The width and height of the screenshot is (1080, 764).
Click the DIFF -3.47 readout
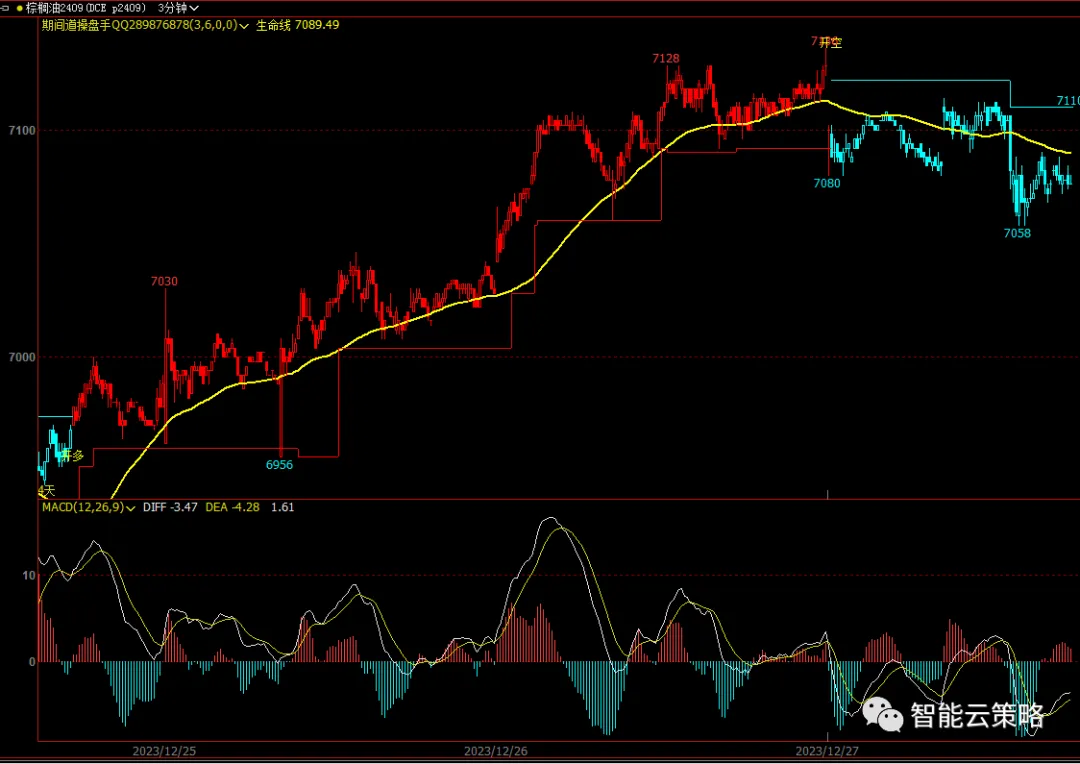point(170,508)
